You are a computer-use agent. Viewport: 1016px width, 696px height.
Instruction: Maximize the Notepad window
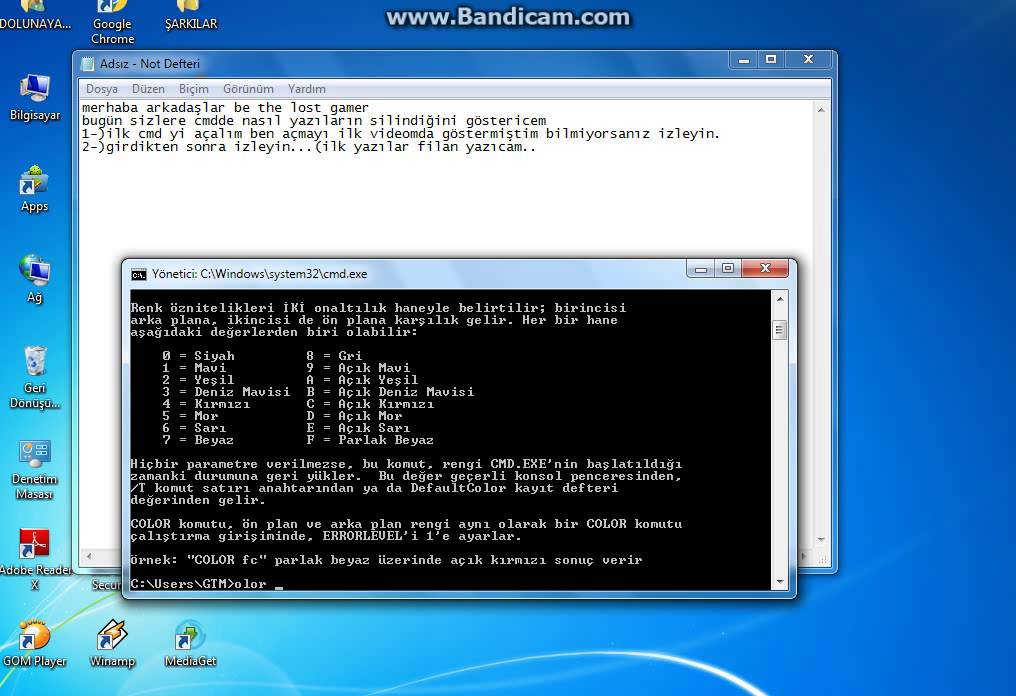tap(771, 60)
